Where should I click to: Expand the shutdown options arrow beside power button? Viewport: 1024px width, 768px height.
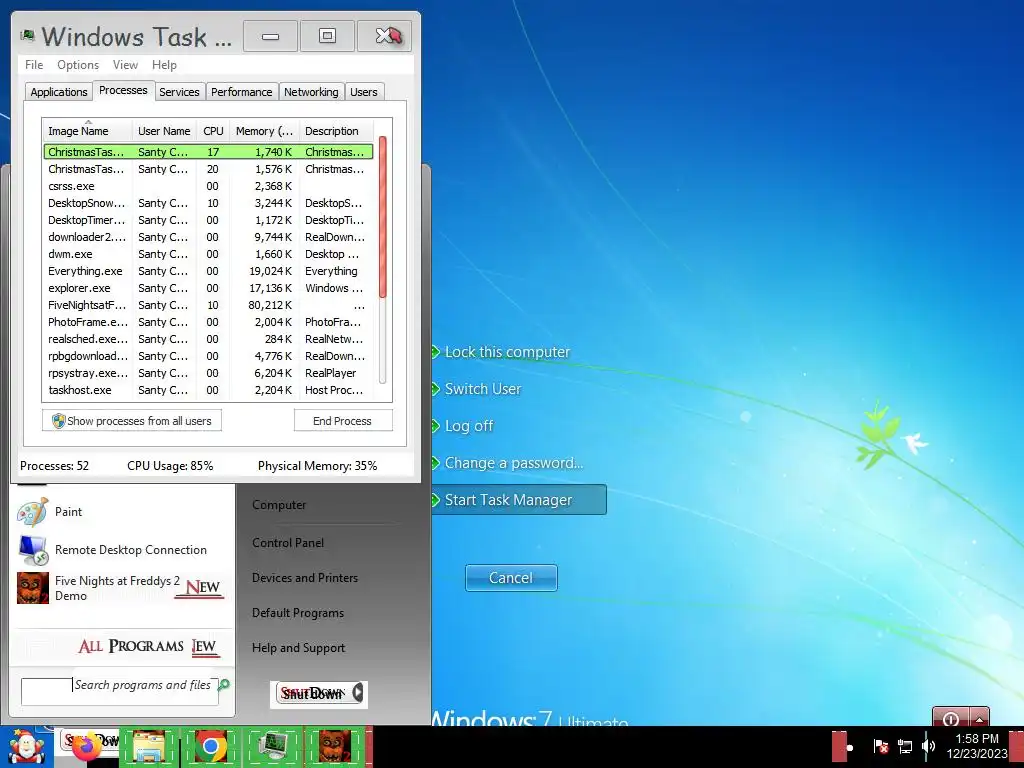click(x=980, y=718)
